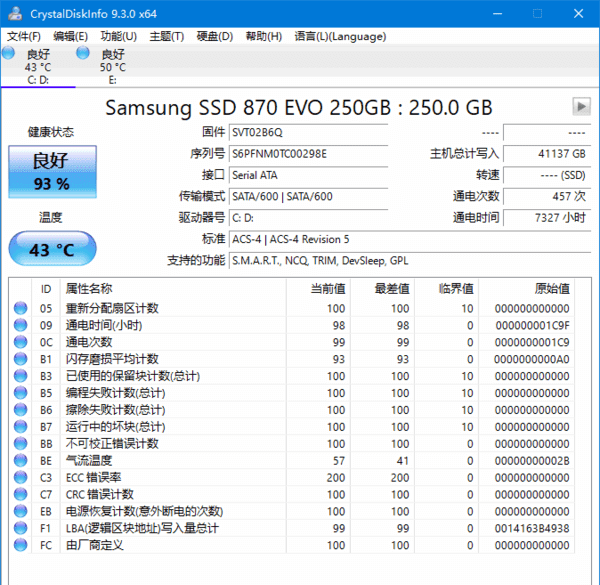
Task: Click power-on hours value 7327 小时
Action: coord(547,218)
